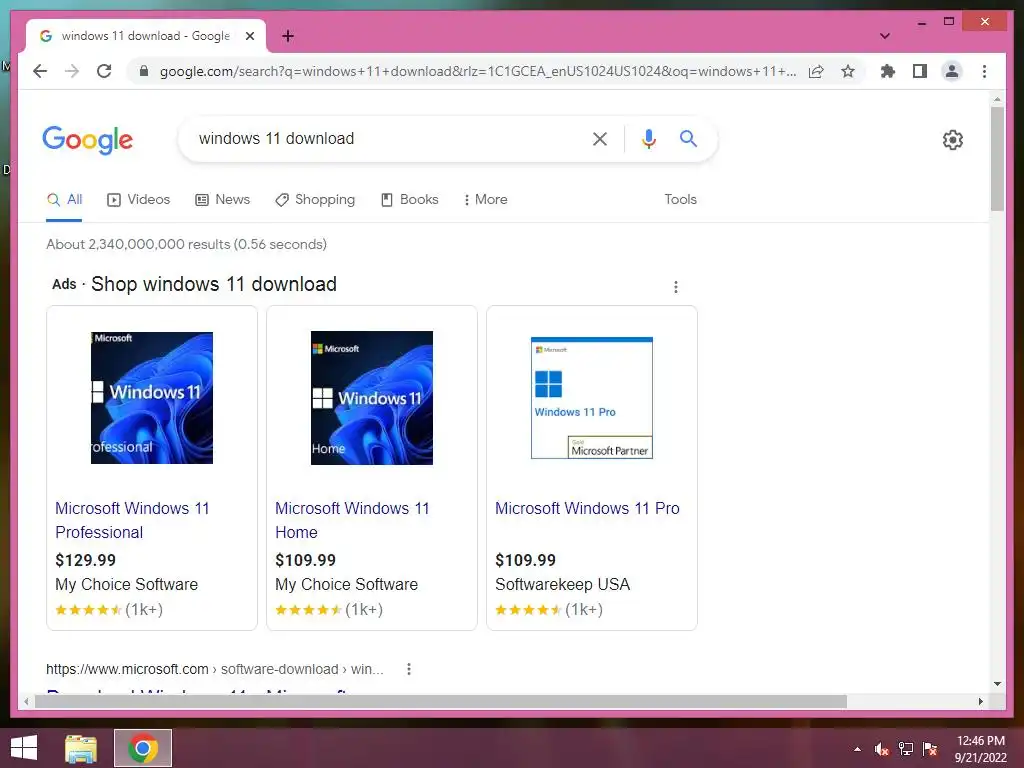
Task: Open the taskbar clock and date
Action: (x=980, y=749)
